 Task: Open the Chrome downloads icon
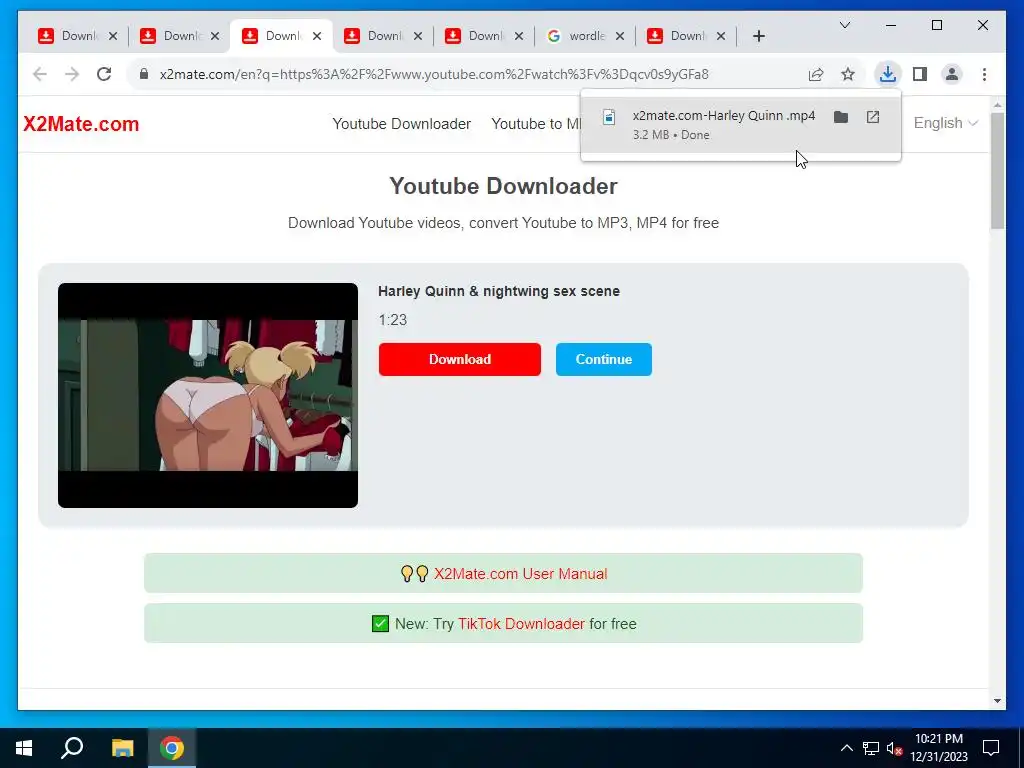pyautogui.click(x=888, y=74)
